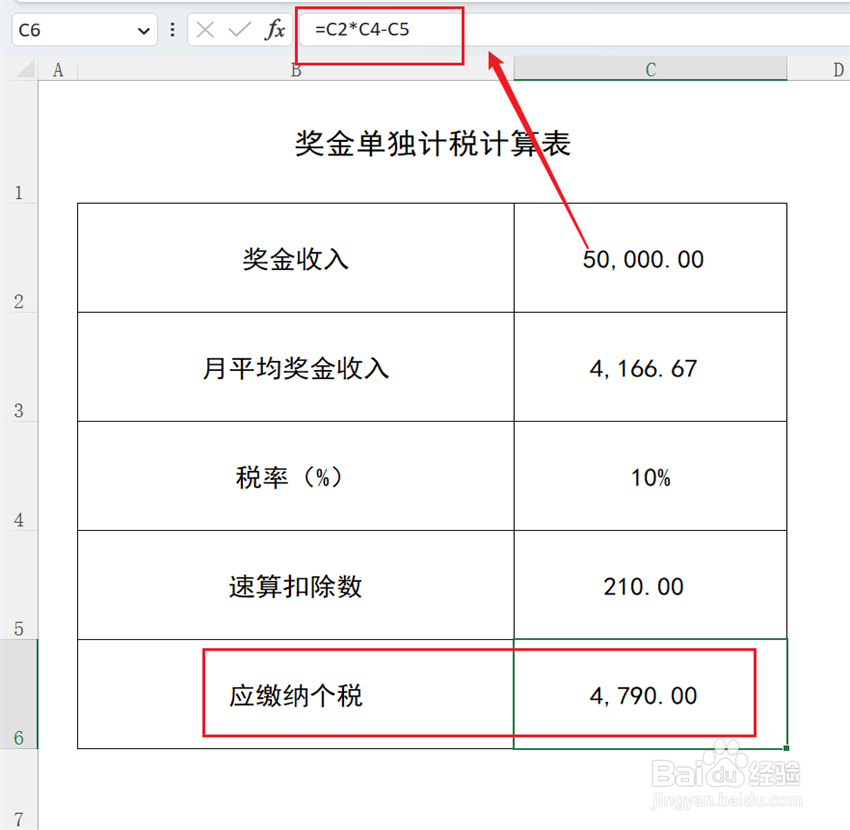Screen dimensions: 850x830
Task: Click the green checkmark to confirm entry
Action: 240,29
